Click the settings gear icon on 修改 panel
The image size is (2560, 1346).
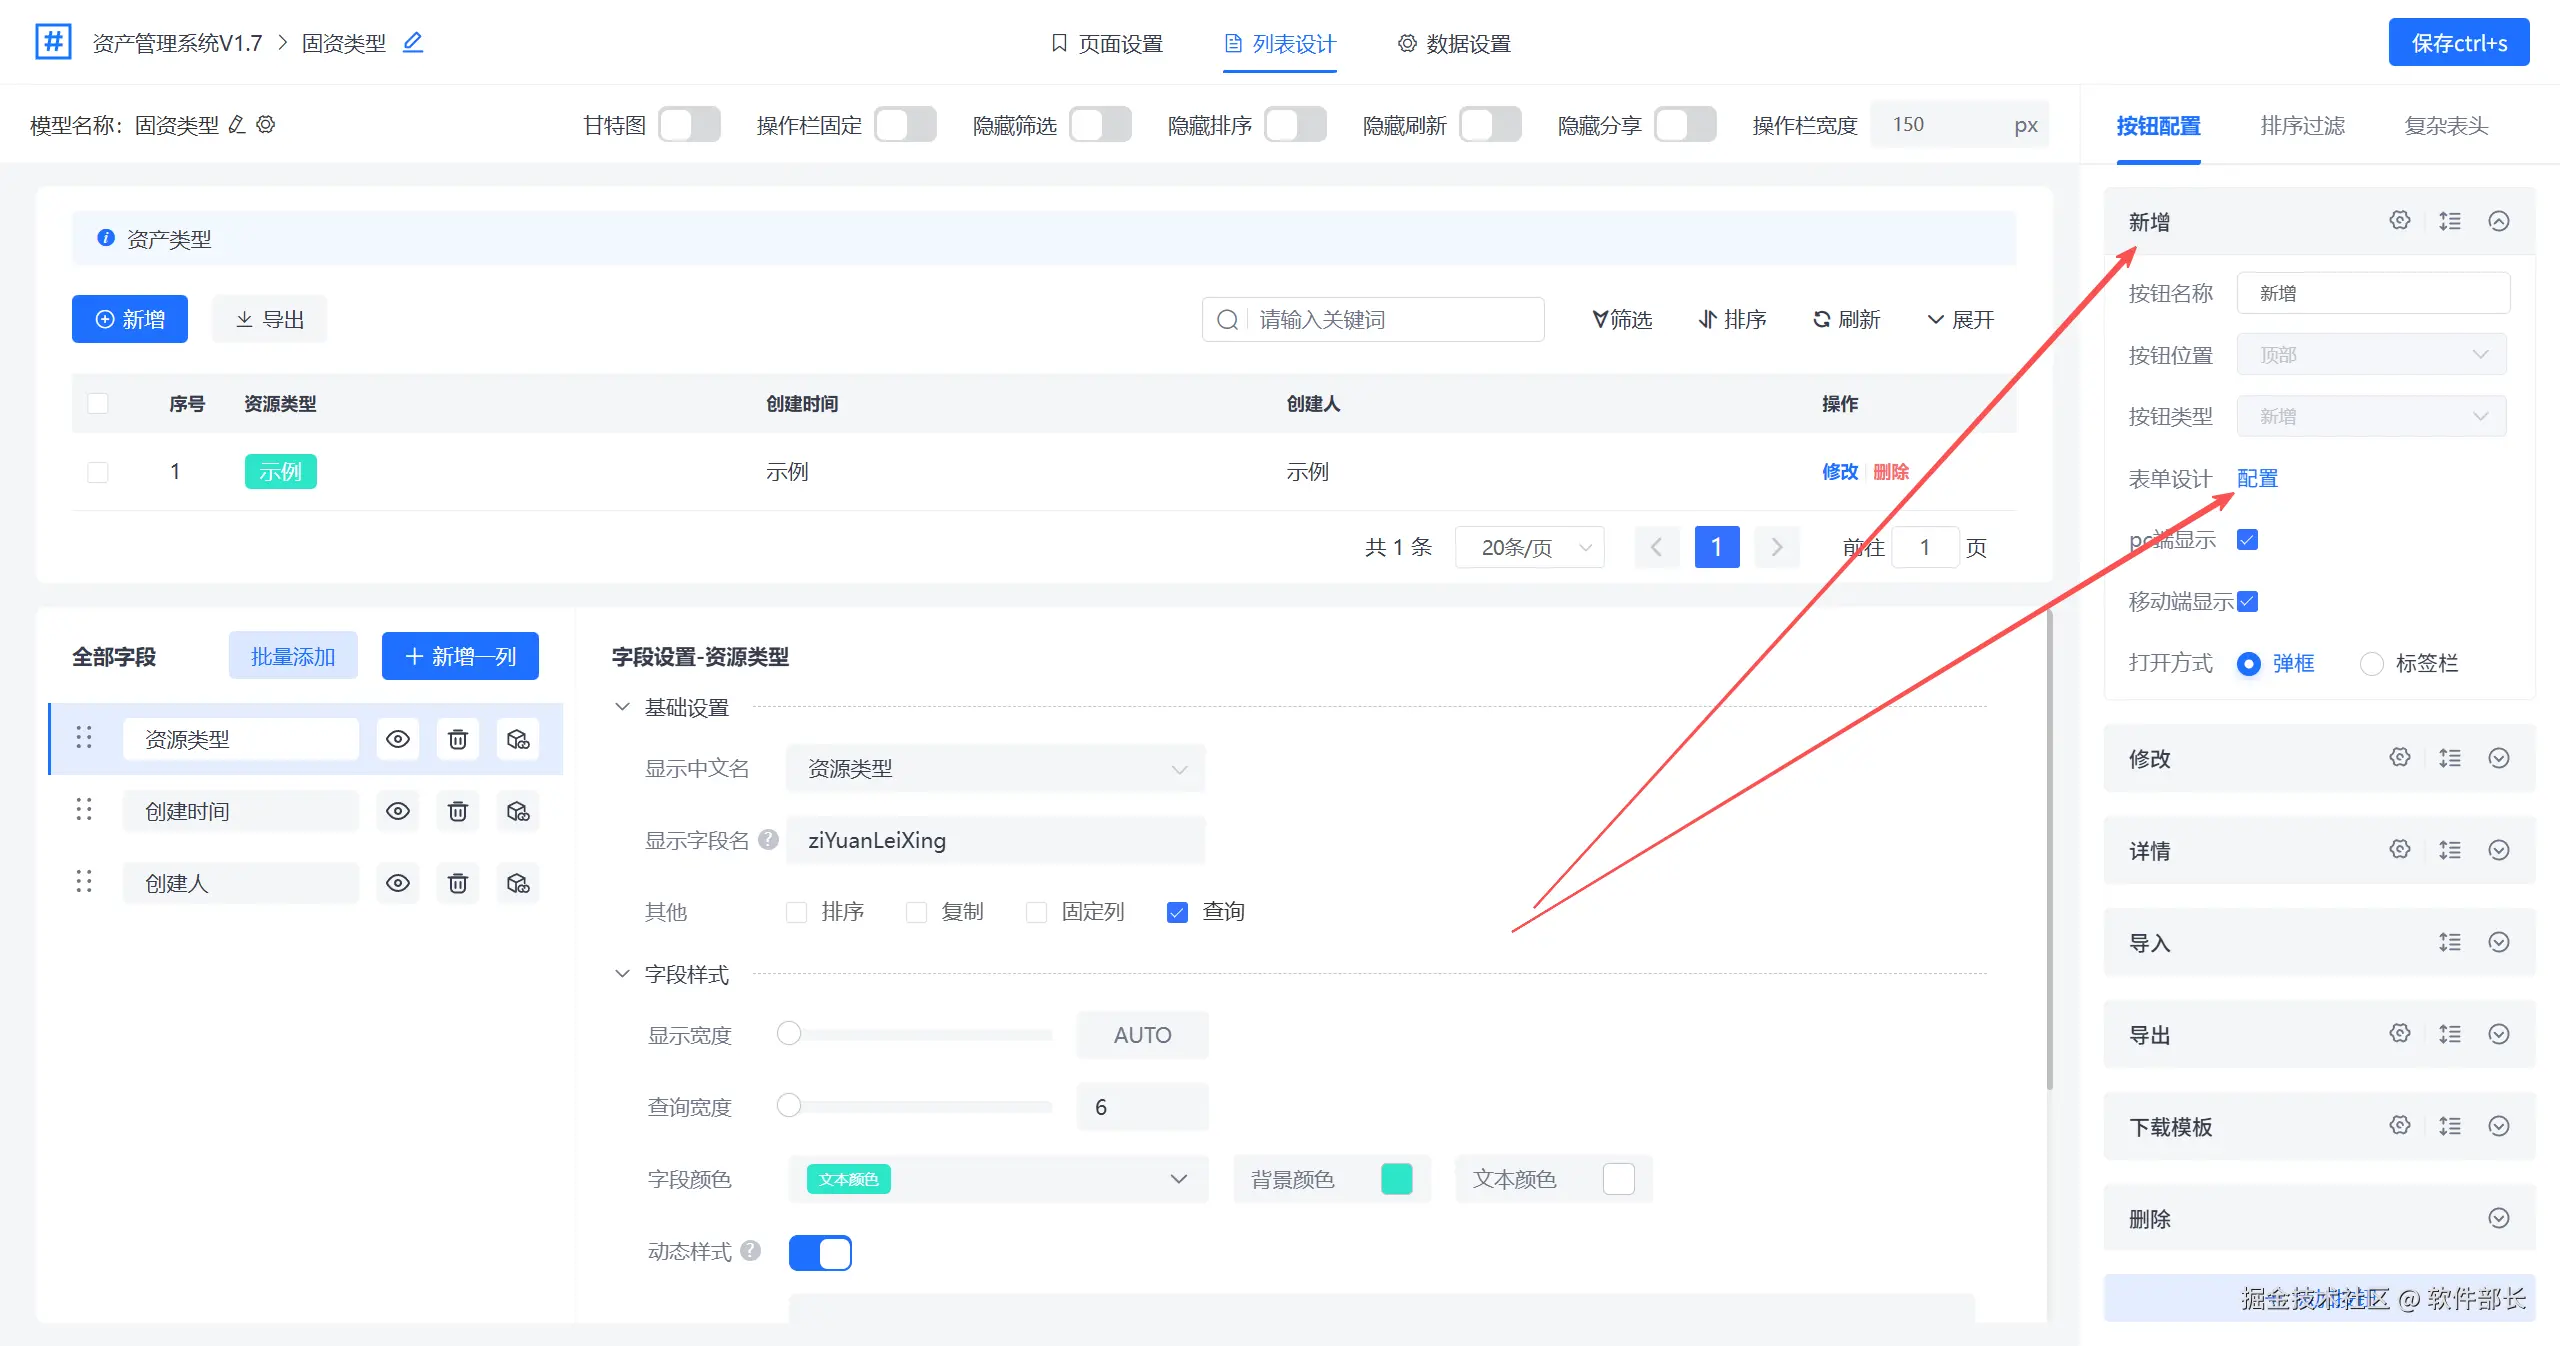(x=2399, y=757)
